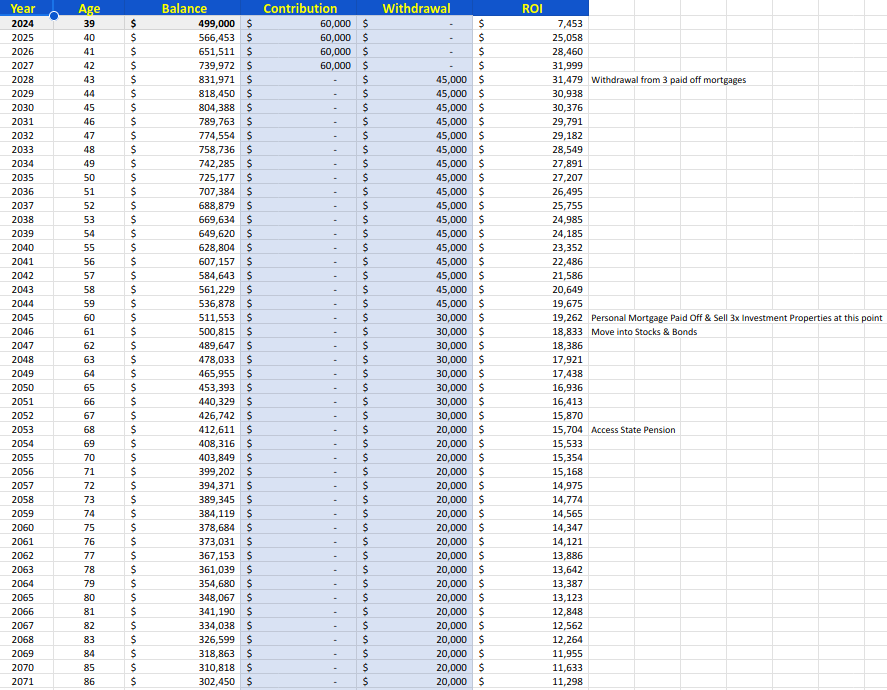Click the 'Access State Pension' note
This screenshot has width=887, height=690.
(x=633, y=430)
